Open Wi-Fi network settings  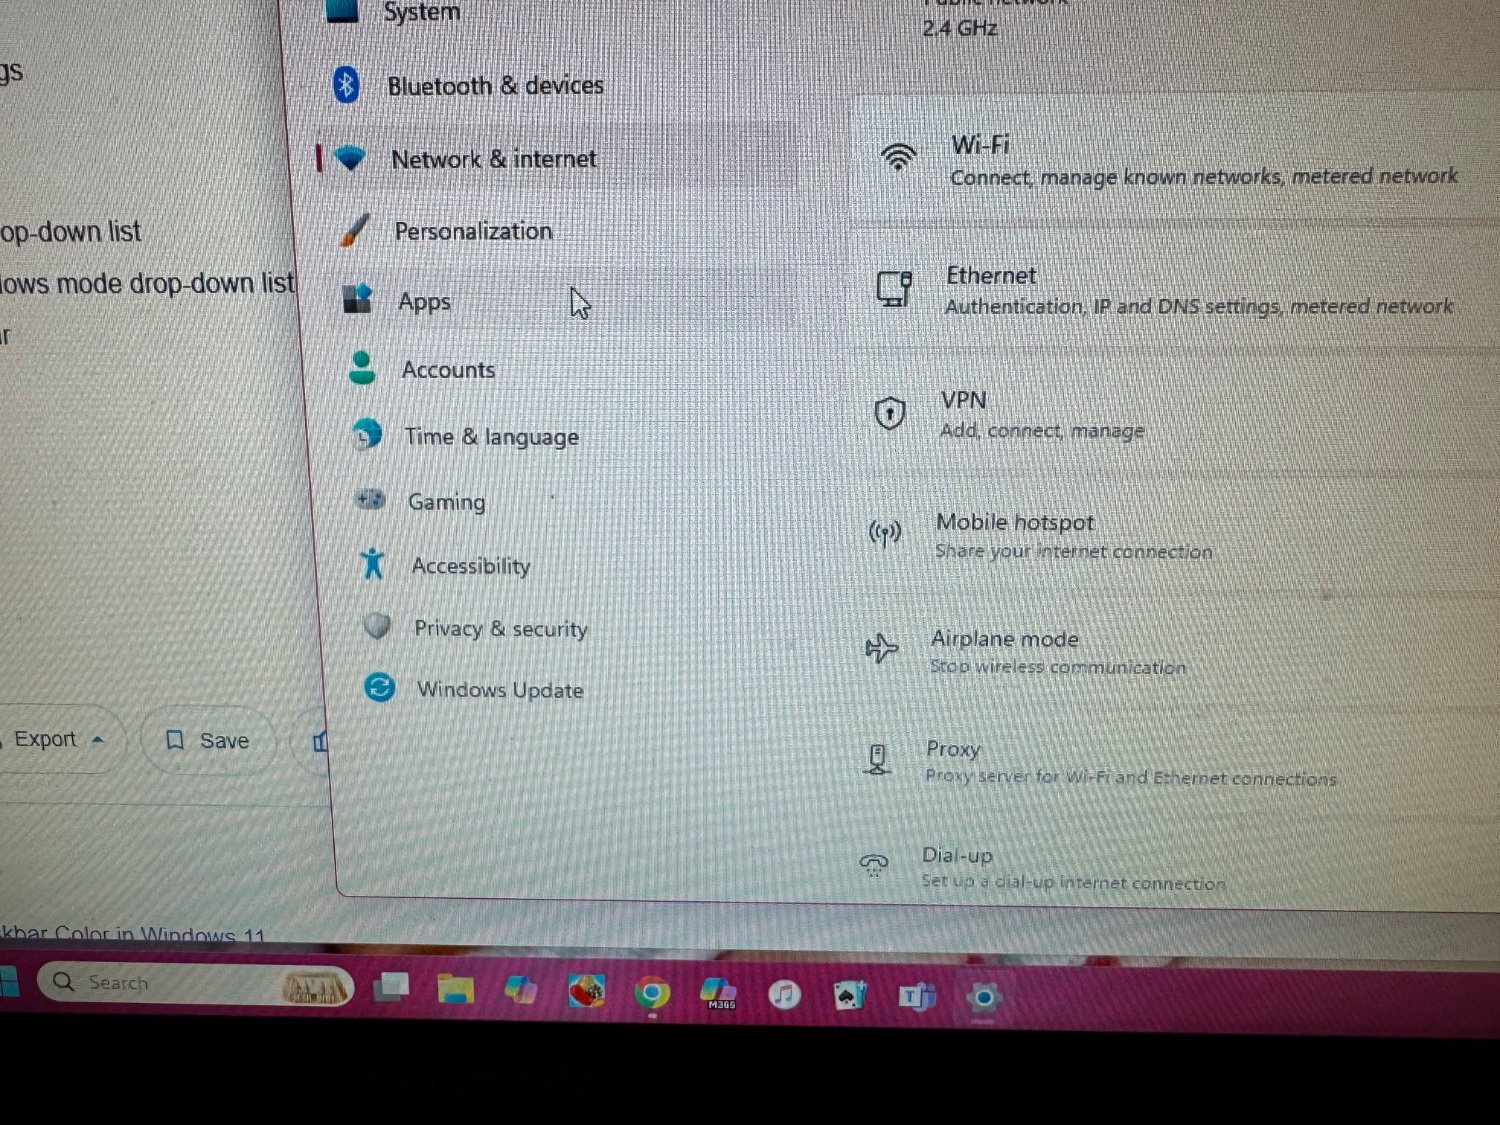tap(1175, 160)
